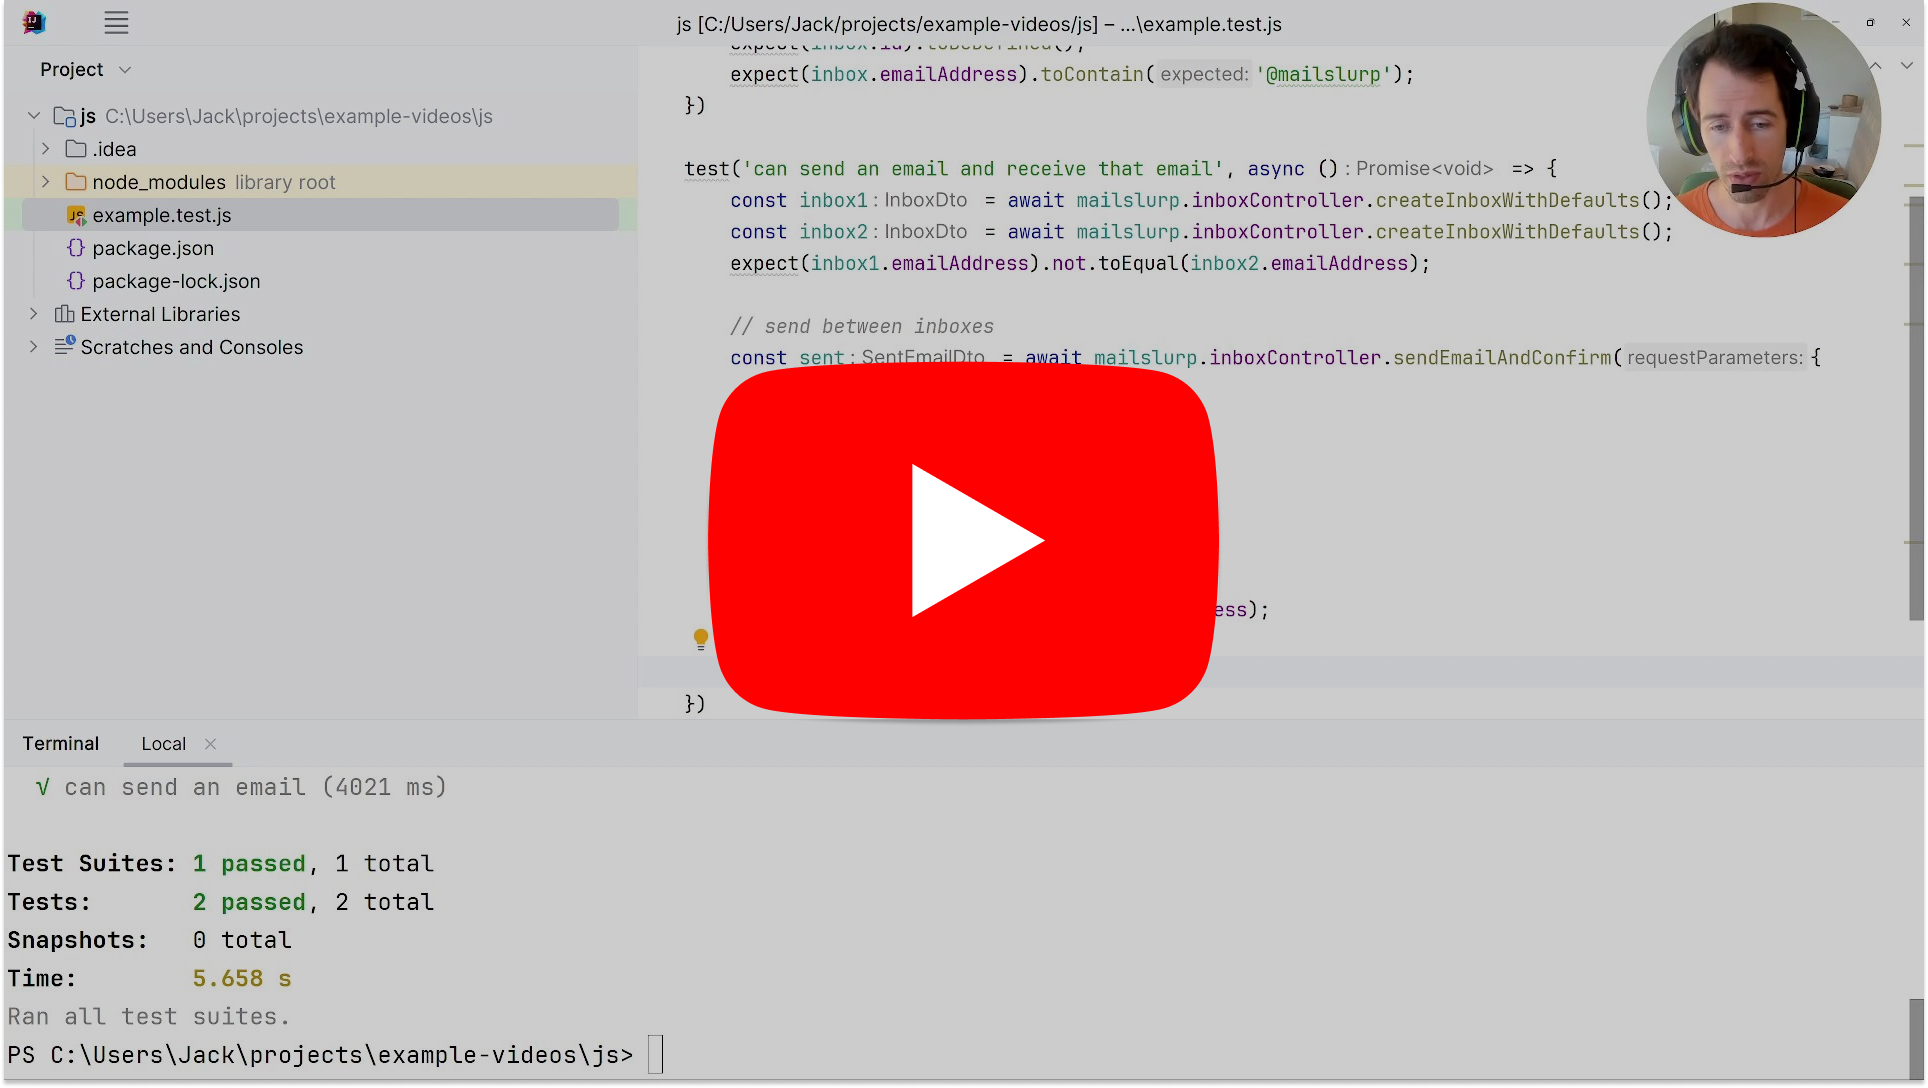
Task: Expand the node_modules folder
Action: coord(44,181)
